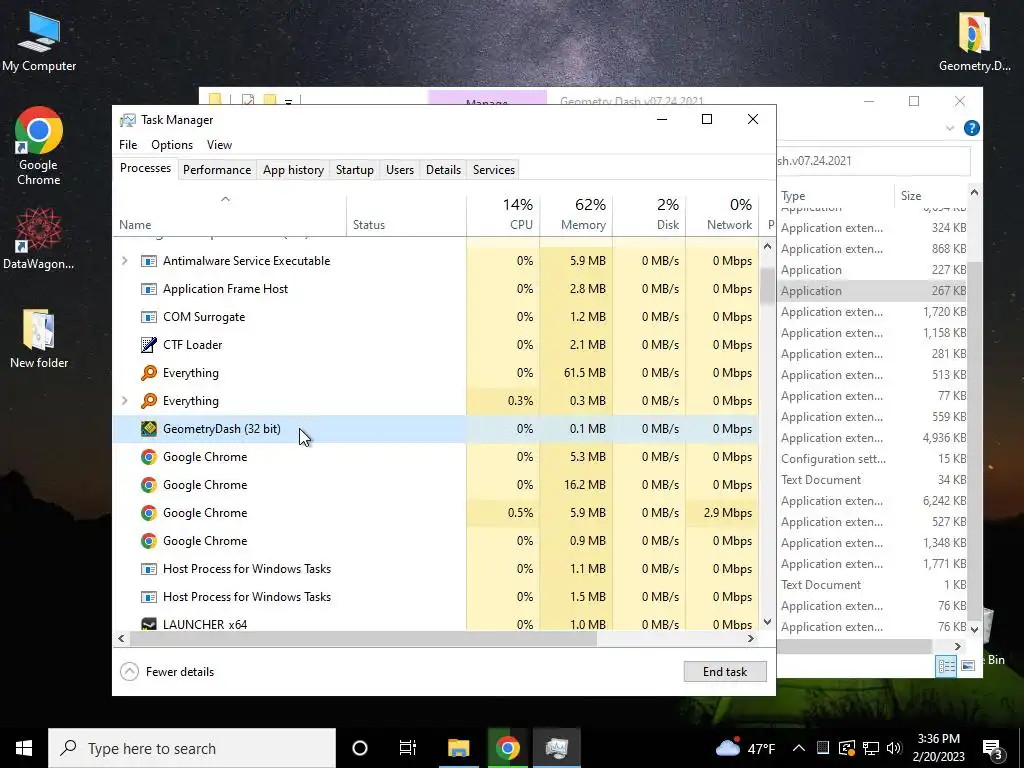Click the taskbar search box
1024x768 pixels.
191,748
